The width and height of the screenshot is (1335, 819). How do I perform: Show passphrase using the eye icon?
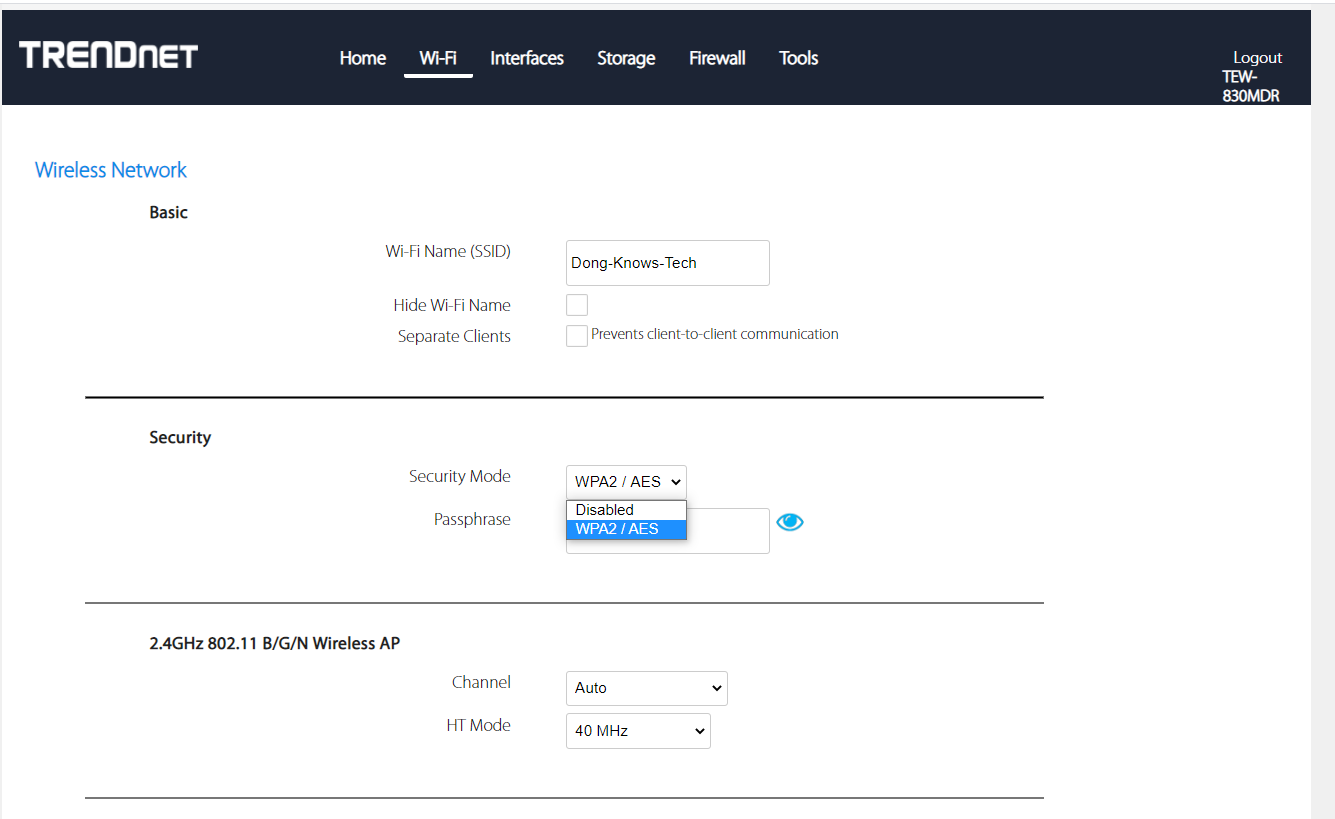click(790, 522)
